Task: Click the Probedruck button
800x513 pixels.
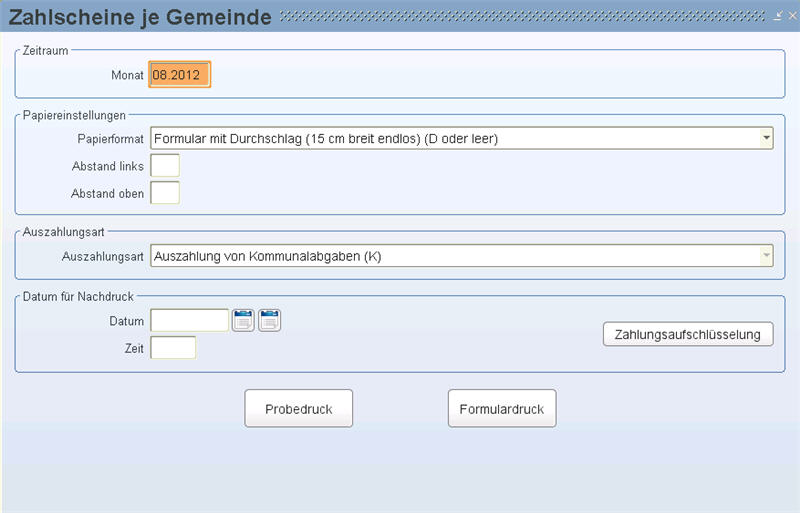Action: (x=298, y=408)
